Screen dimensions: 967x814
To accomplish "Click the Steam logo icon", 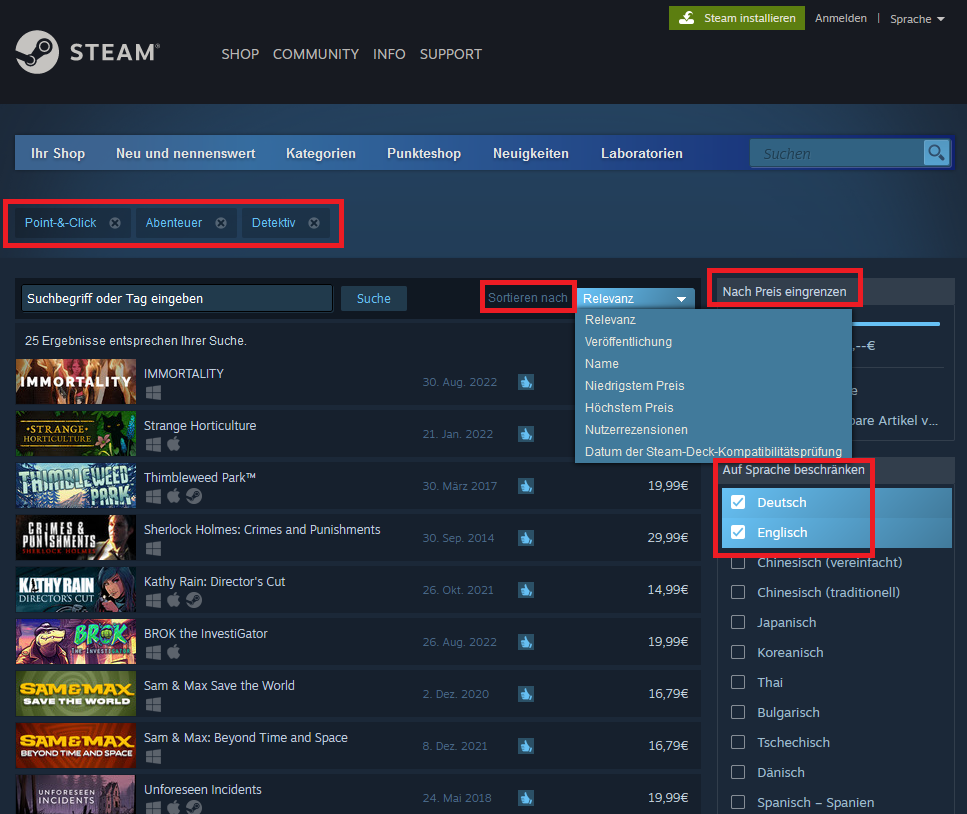I will point(37,52).
